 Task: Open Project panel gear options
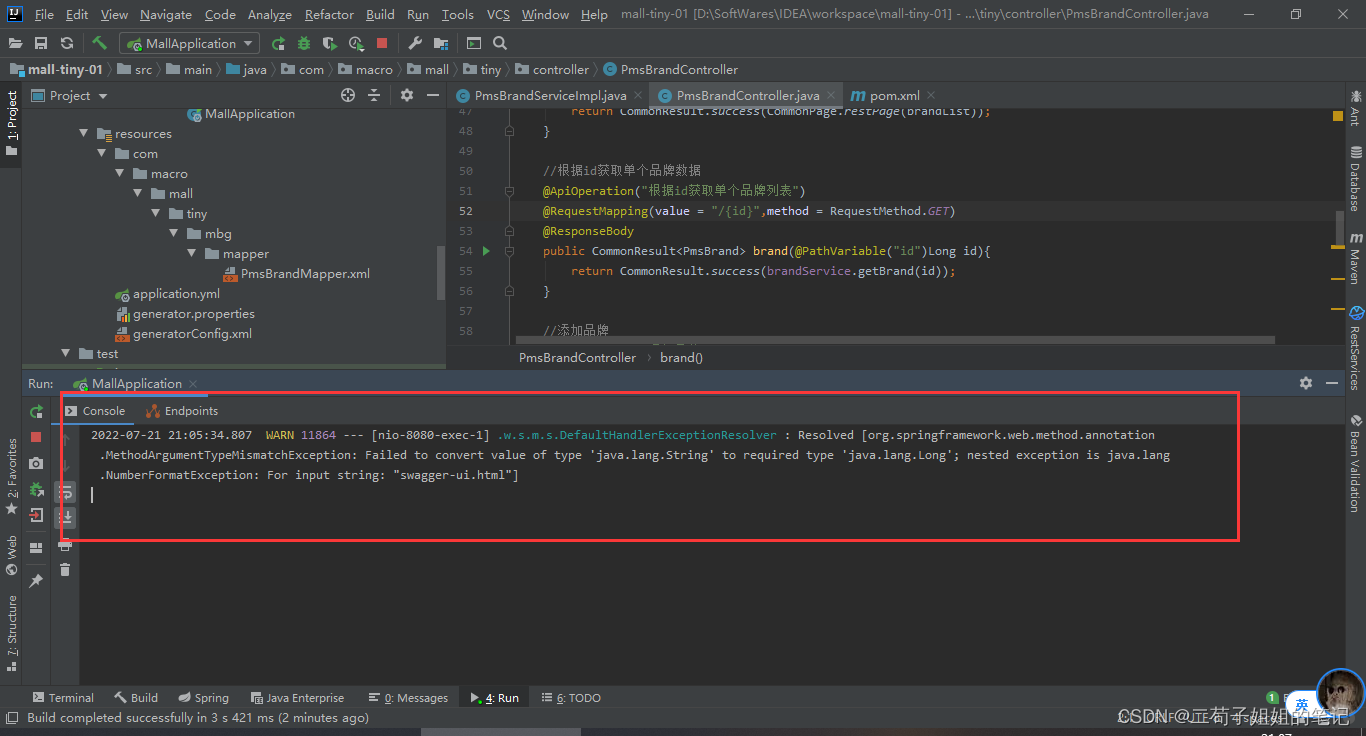point(406,95)
